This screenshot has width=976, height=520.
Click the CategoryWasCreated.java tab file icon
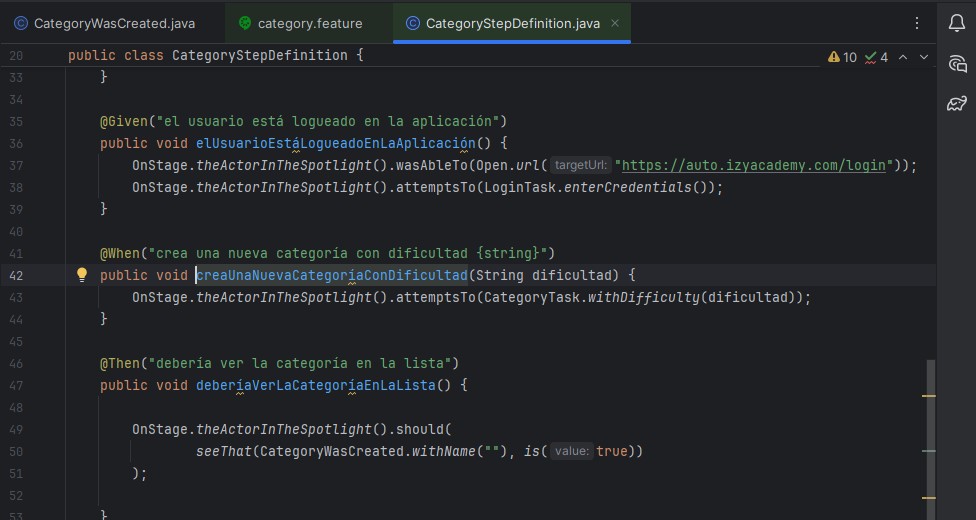click(x=20, y=23)
